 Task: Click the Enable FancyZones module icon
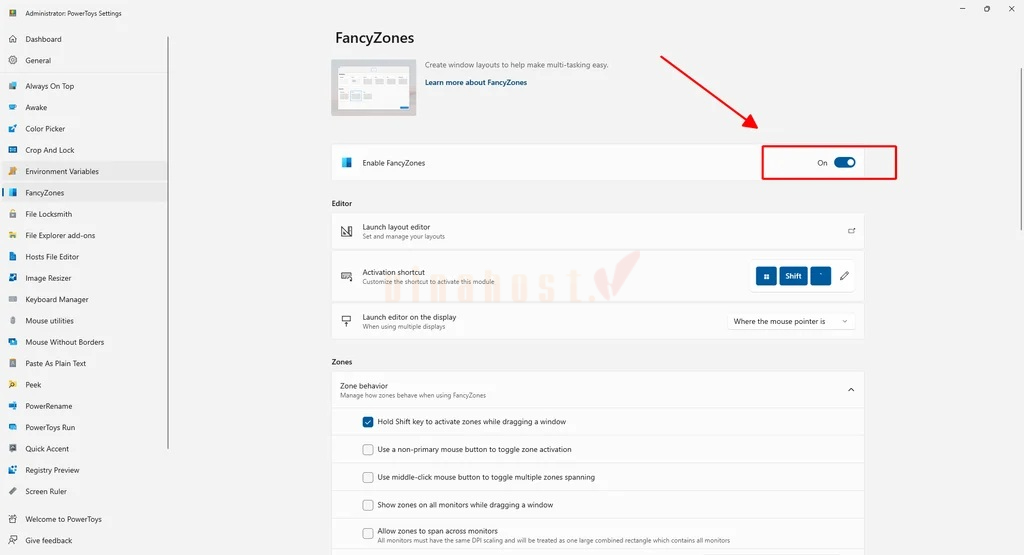[x=347, y=163]
